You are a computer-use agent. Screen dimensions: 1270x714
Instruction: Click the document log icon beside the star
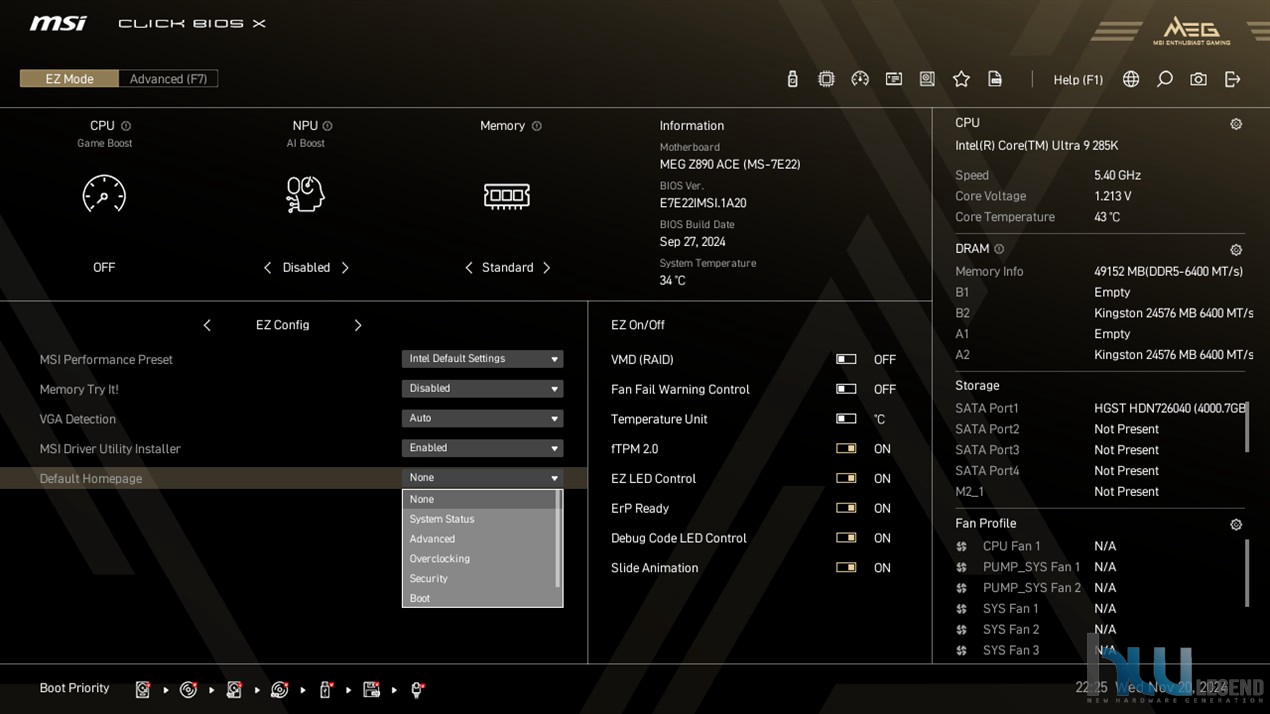click(x=995, y=79)
